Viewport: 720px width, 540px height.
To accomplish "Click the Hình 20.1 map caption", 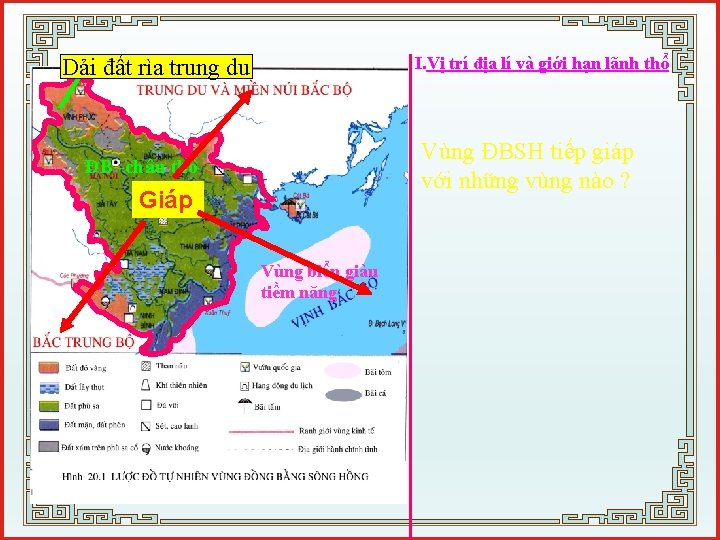I will pyautogui.click(x=215, y=477).
